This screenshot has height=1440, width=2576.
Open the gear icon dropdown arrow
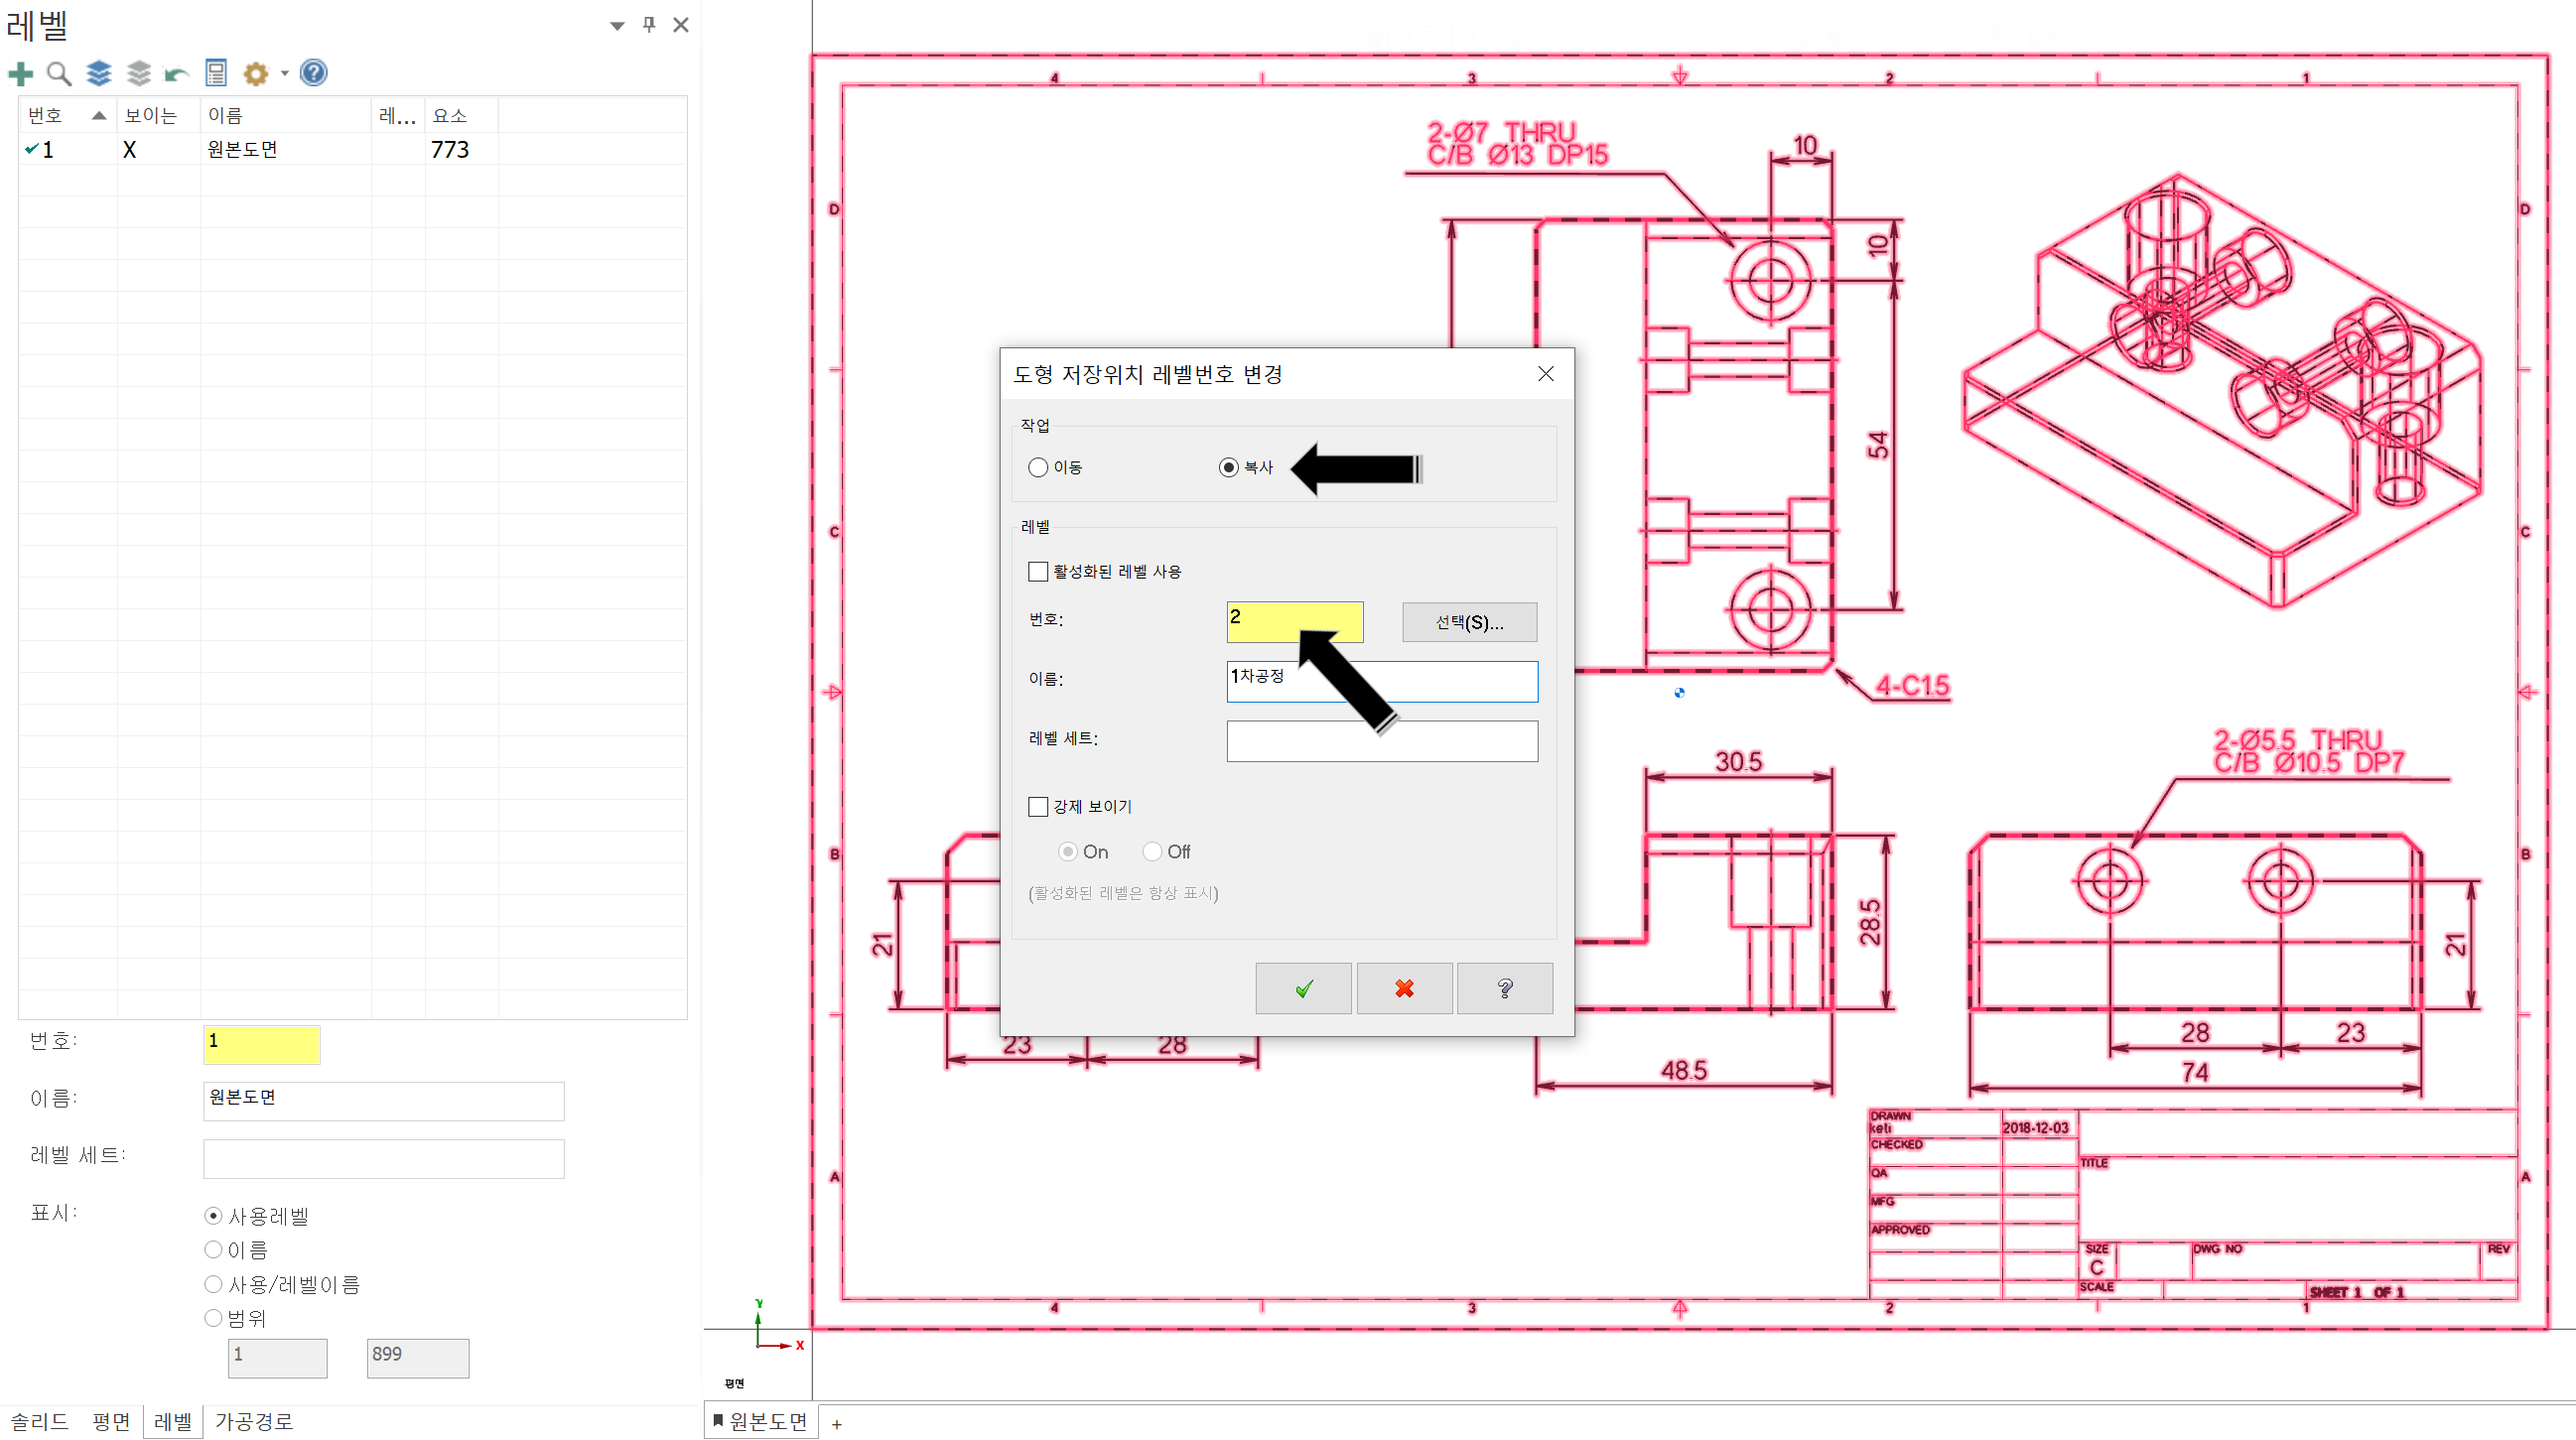pyautogui.click(x=285, y=73)
